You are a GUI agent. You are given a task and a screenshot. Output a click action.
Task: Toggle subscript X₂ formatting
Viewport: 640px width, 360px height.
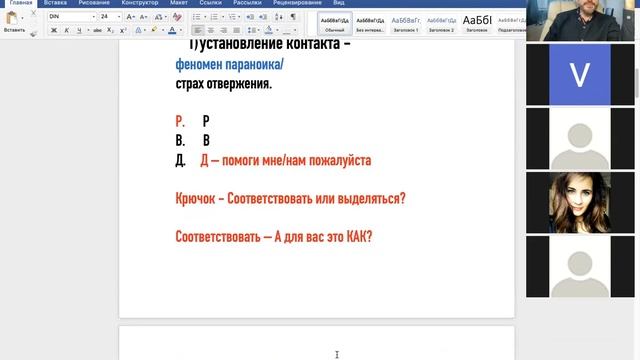110,30
